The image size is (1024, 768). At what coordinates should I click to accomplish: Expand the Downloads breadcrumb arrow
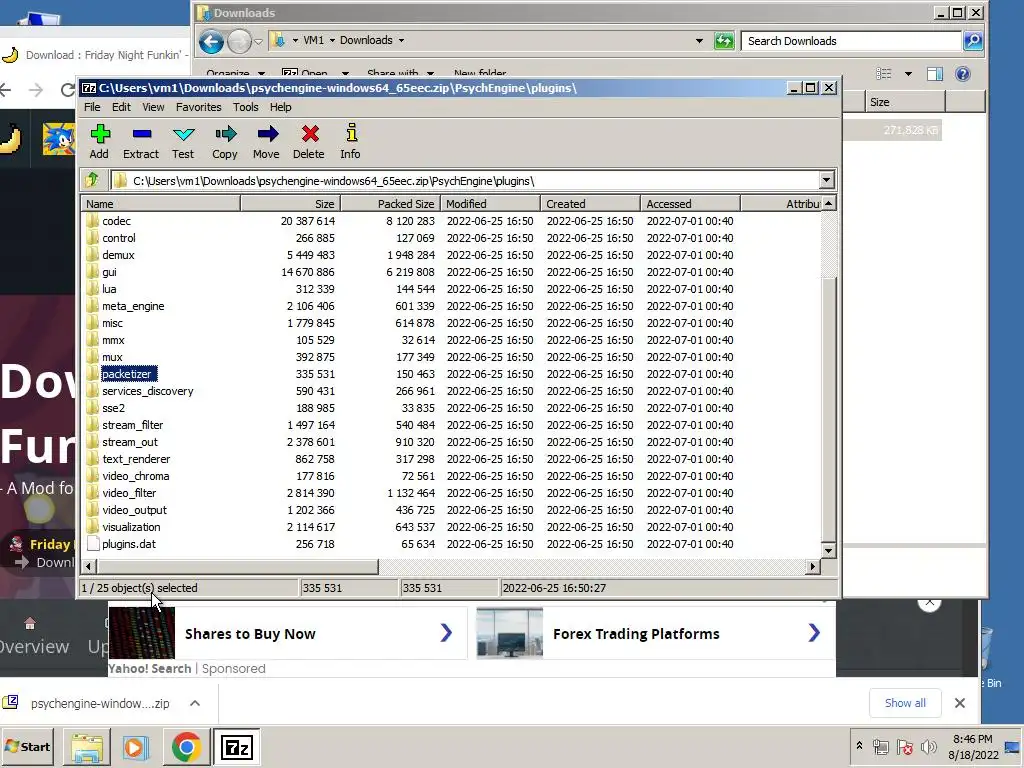(x=401, y=40)
